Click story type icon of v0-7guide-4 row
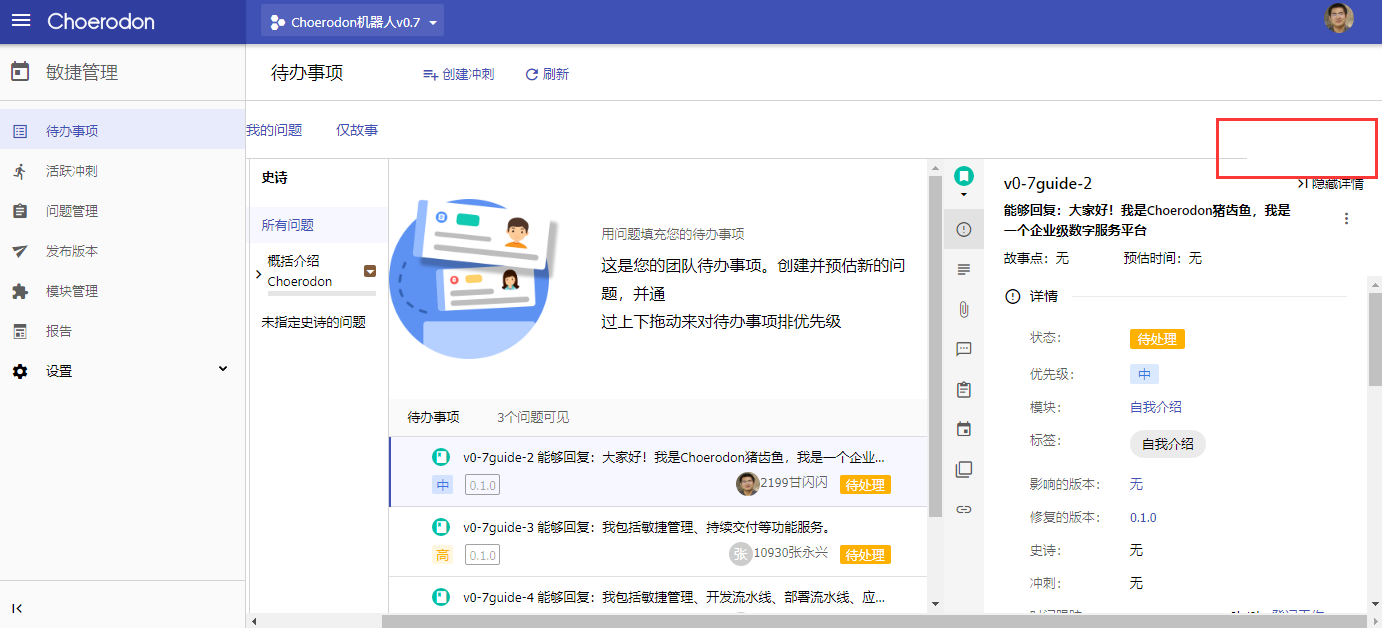Image resolution: width=1382 pixels, height=628 pixels. pos(440,597)
